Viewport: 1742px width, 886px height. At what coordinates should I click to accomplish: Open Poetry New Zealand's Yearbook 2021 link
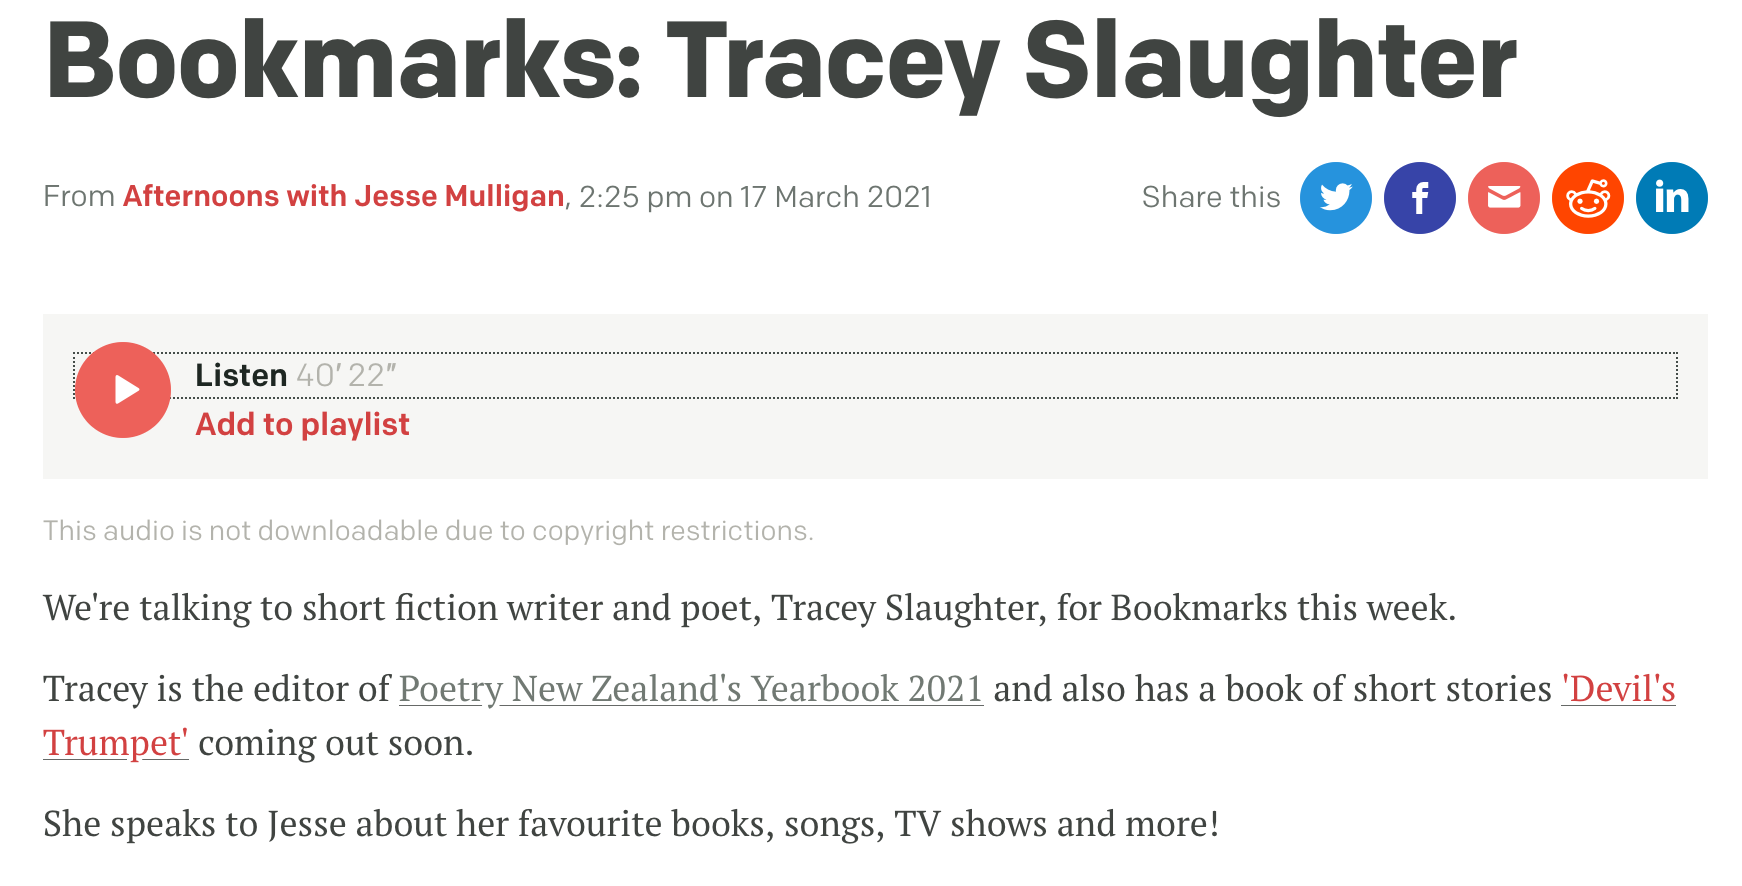(690, 689)
